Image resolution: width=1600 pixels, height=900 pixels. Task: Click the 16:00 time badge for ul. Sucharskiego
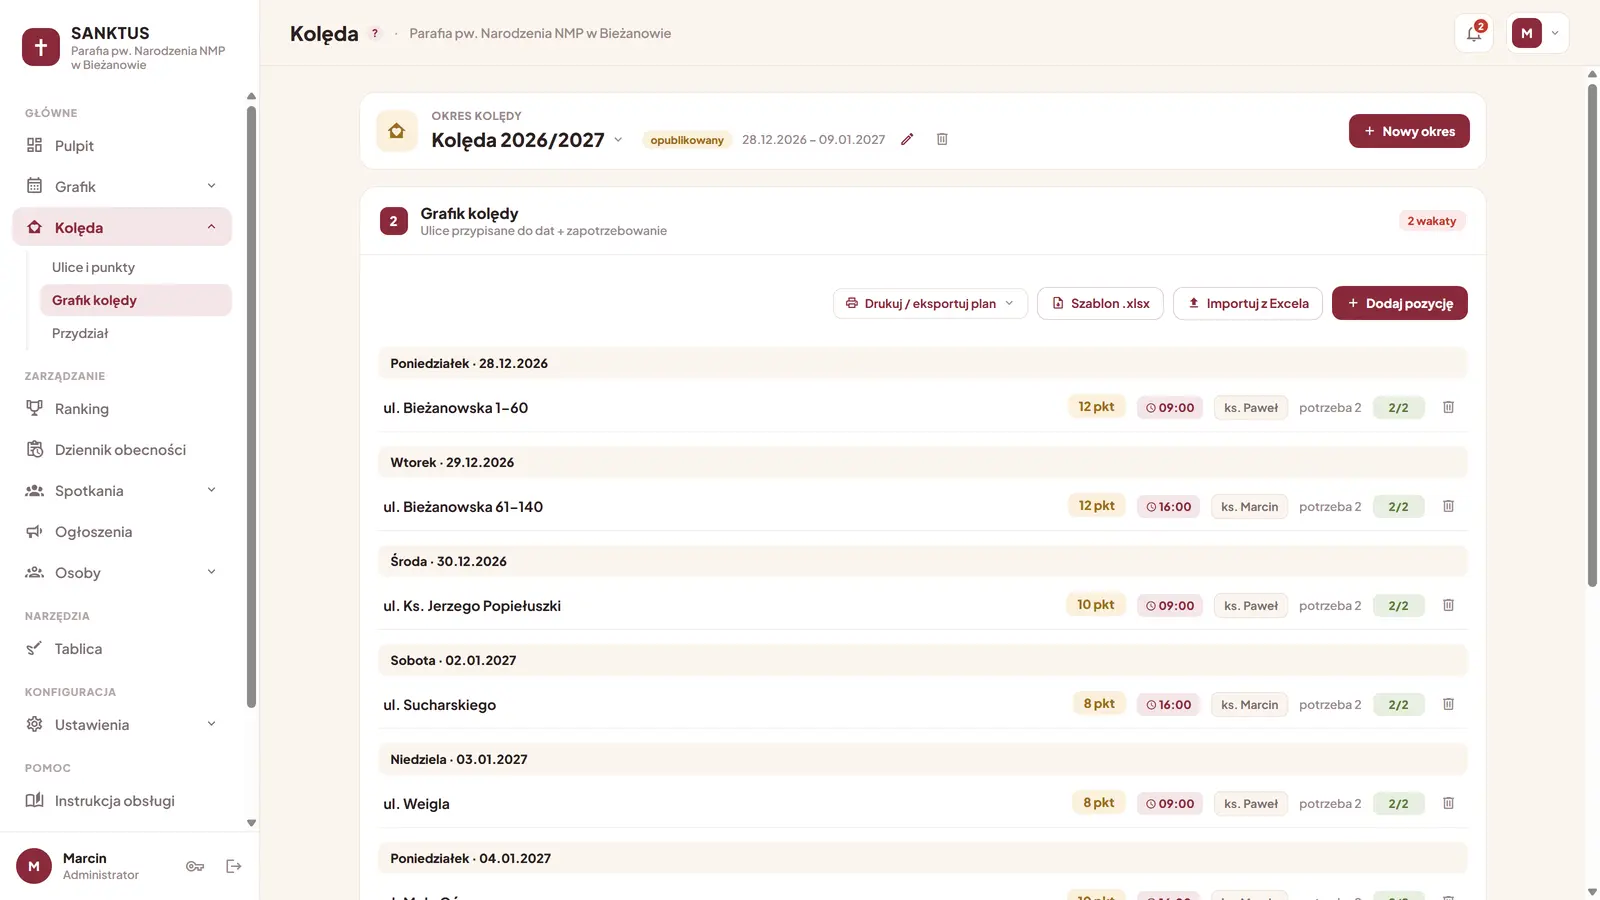pyautogui.click(x=1168, y=705)
